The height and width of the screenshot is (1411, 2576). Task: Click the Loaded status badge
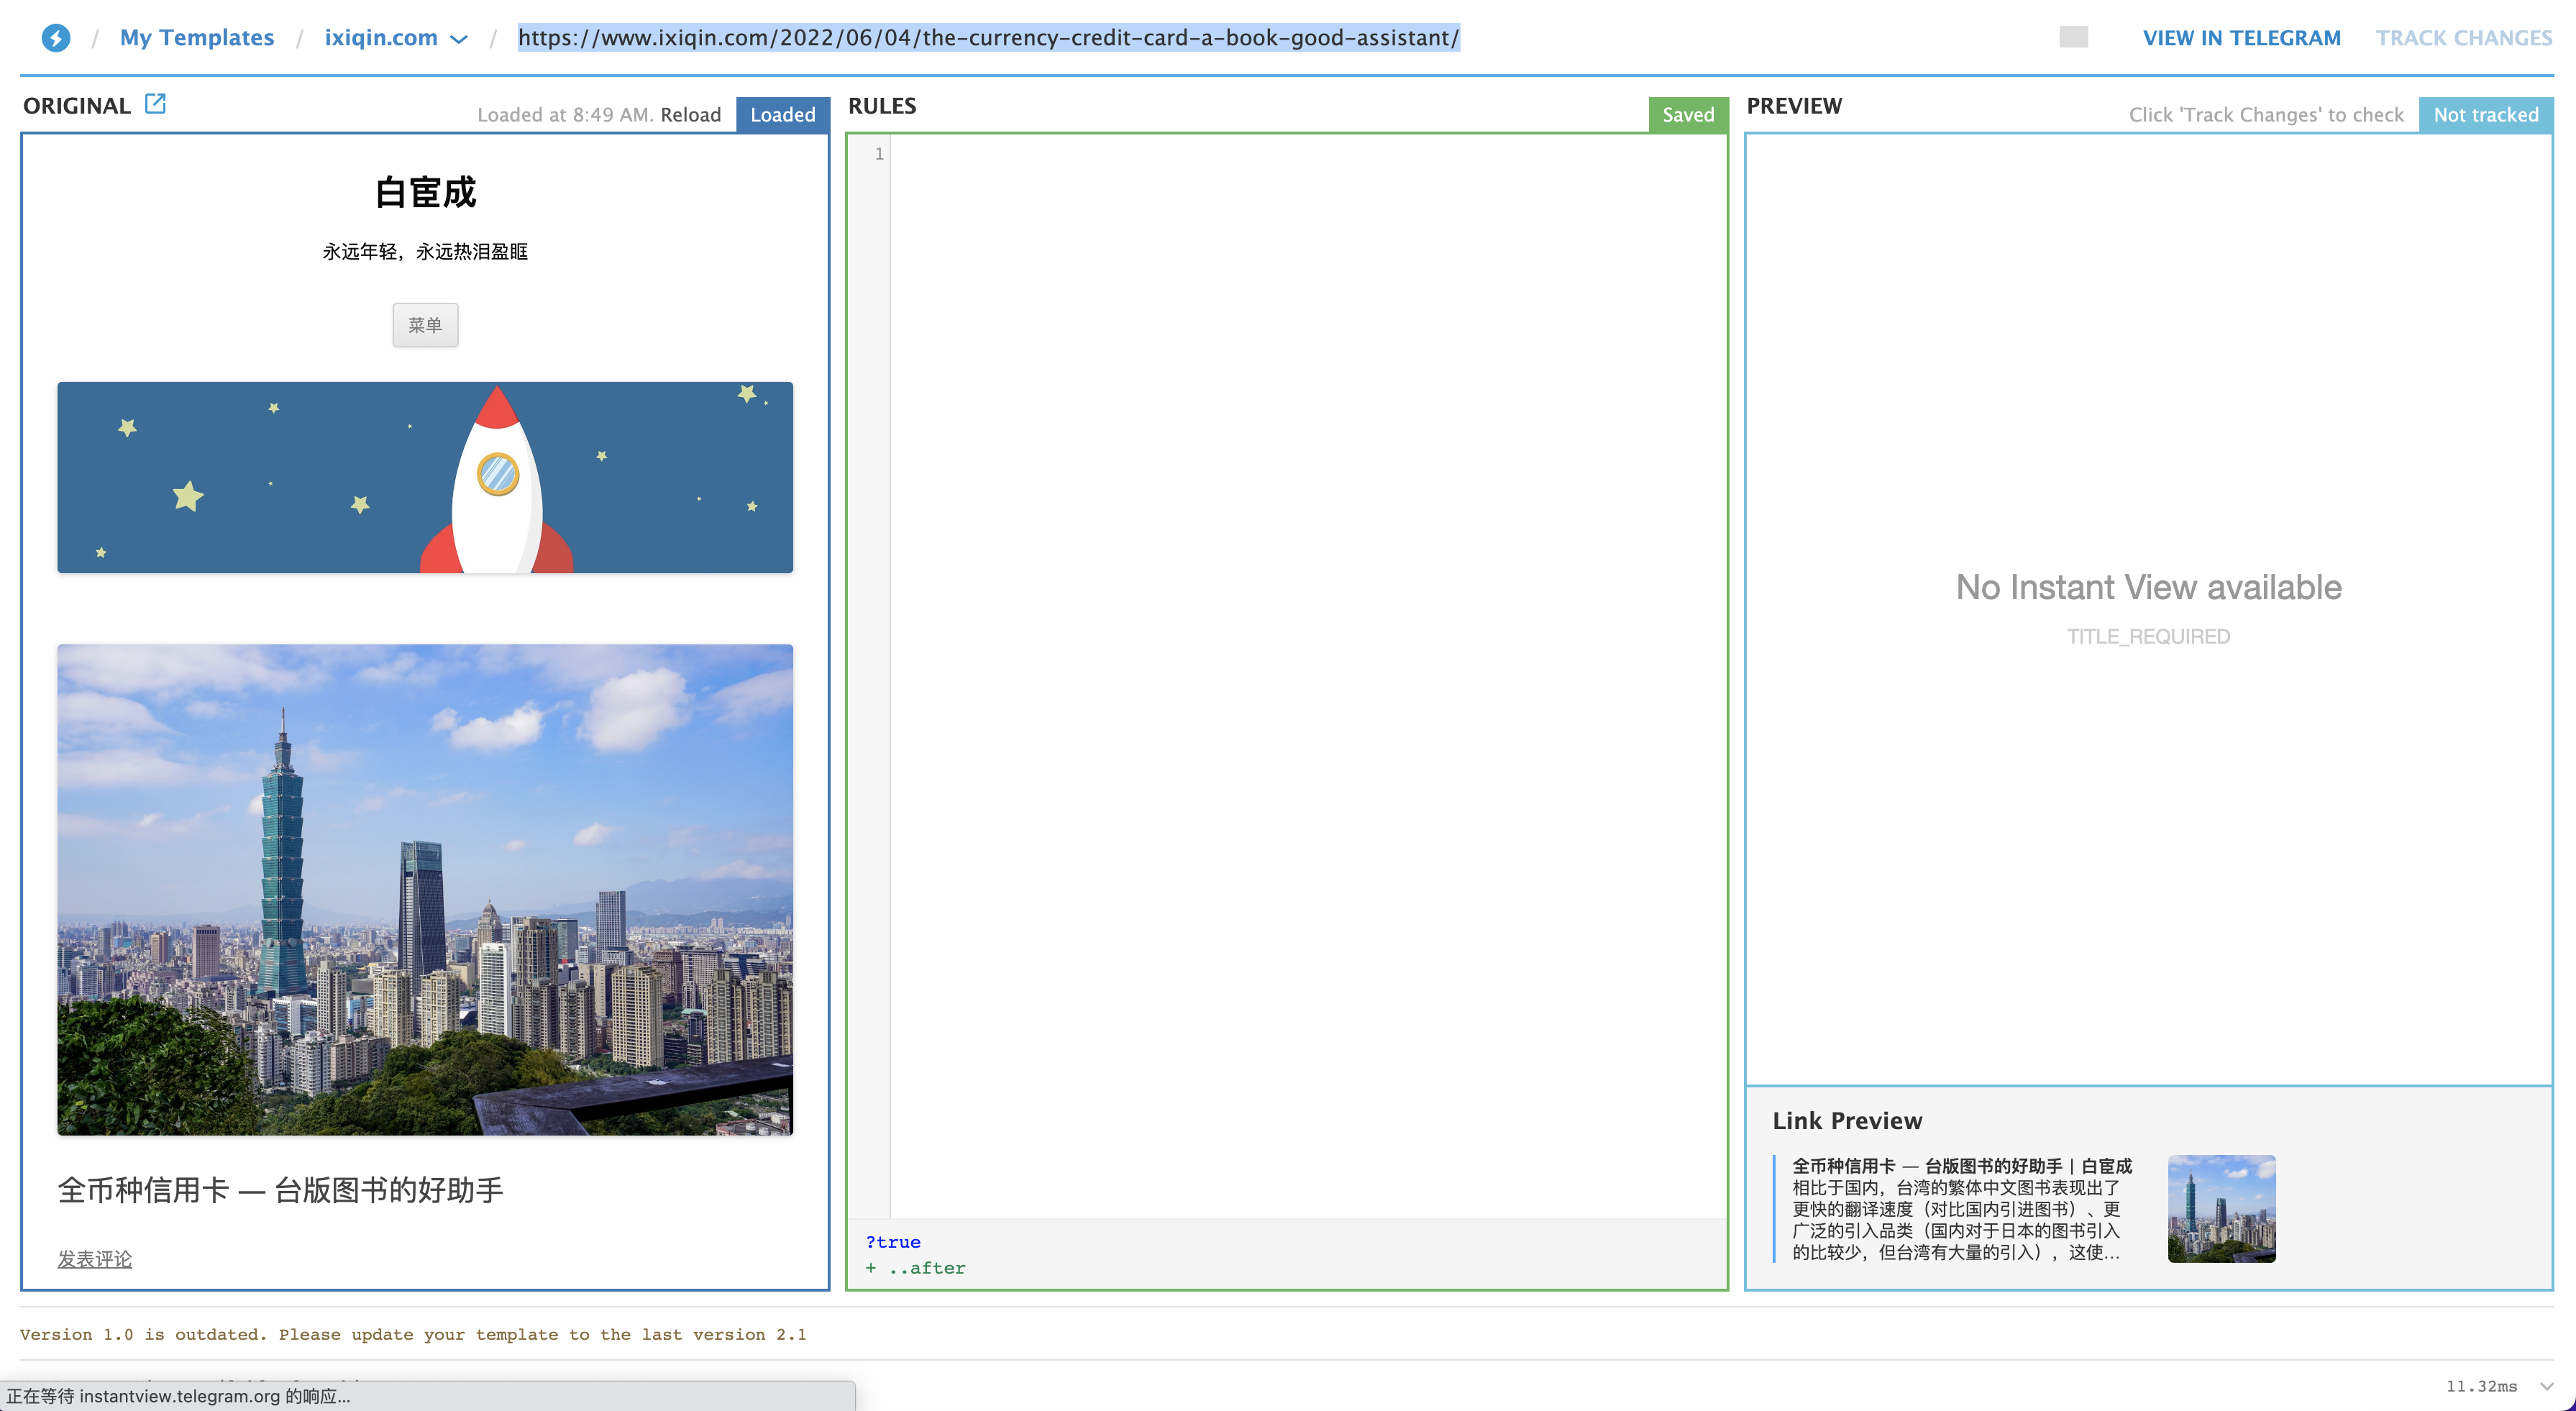(782, 115)
